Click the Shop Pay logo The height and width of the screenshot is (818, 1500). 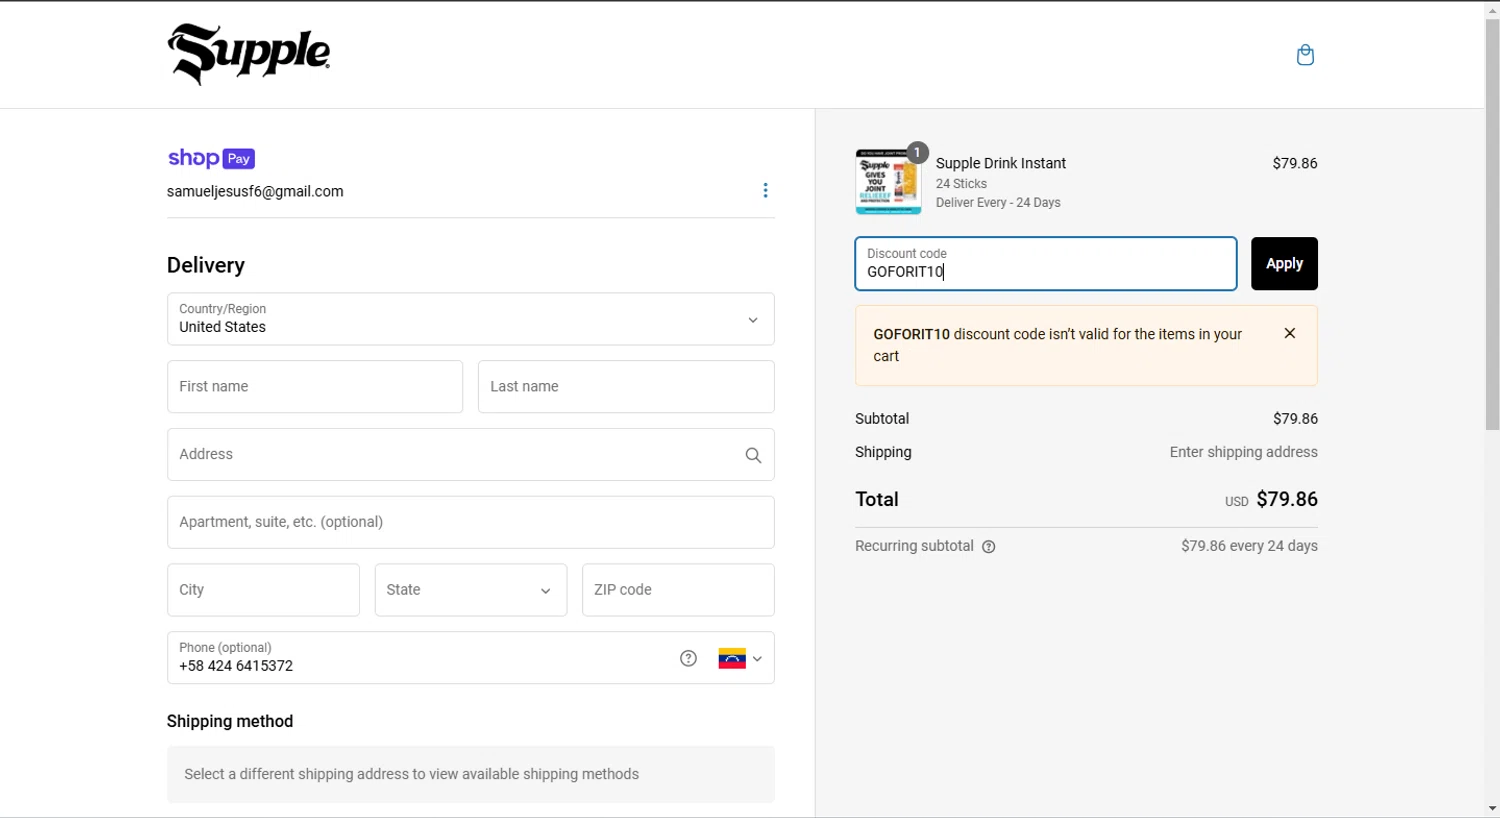(211, 158)
